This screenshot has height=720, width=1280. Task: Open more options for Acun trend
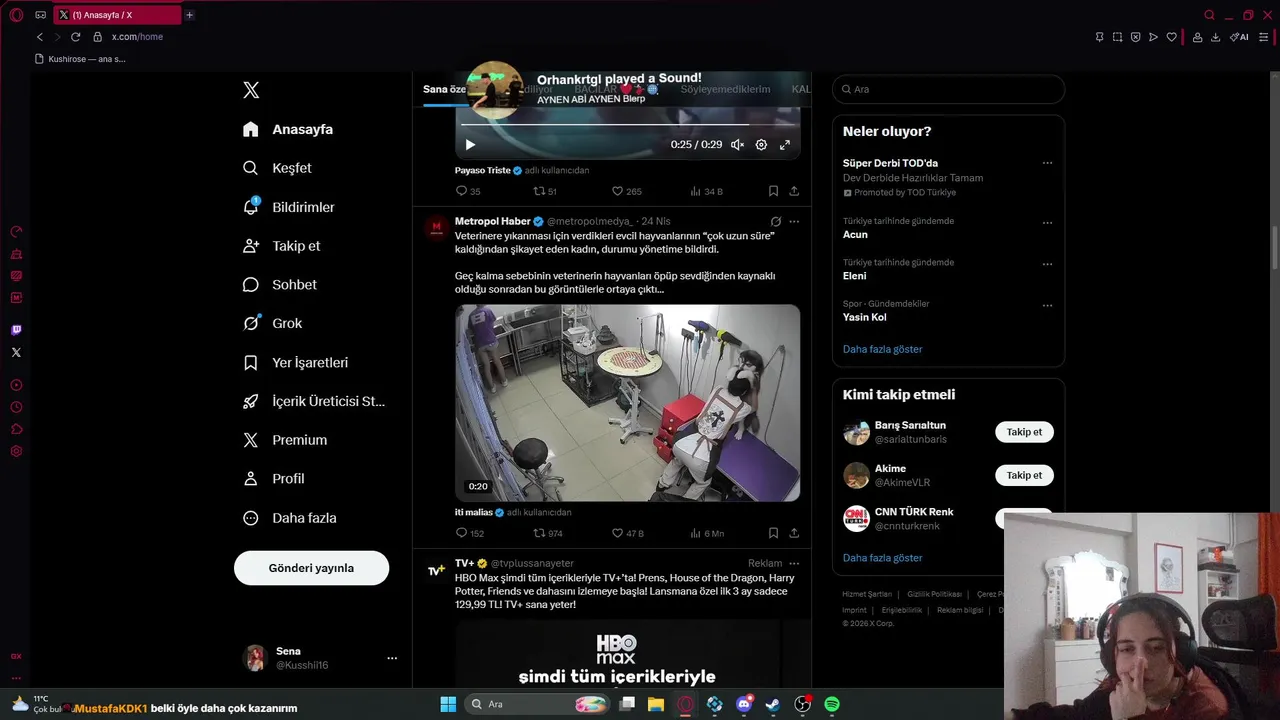click(x=1047, y=223)
